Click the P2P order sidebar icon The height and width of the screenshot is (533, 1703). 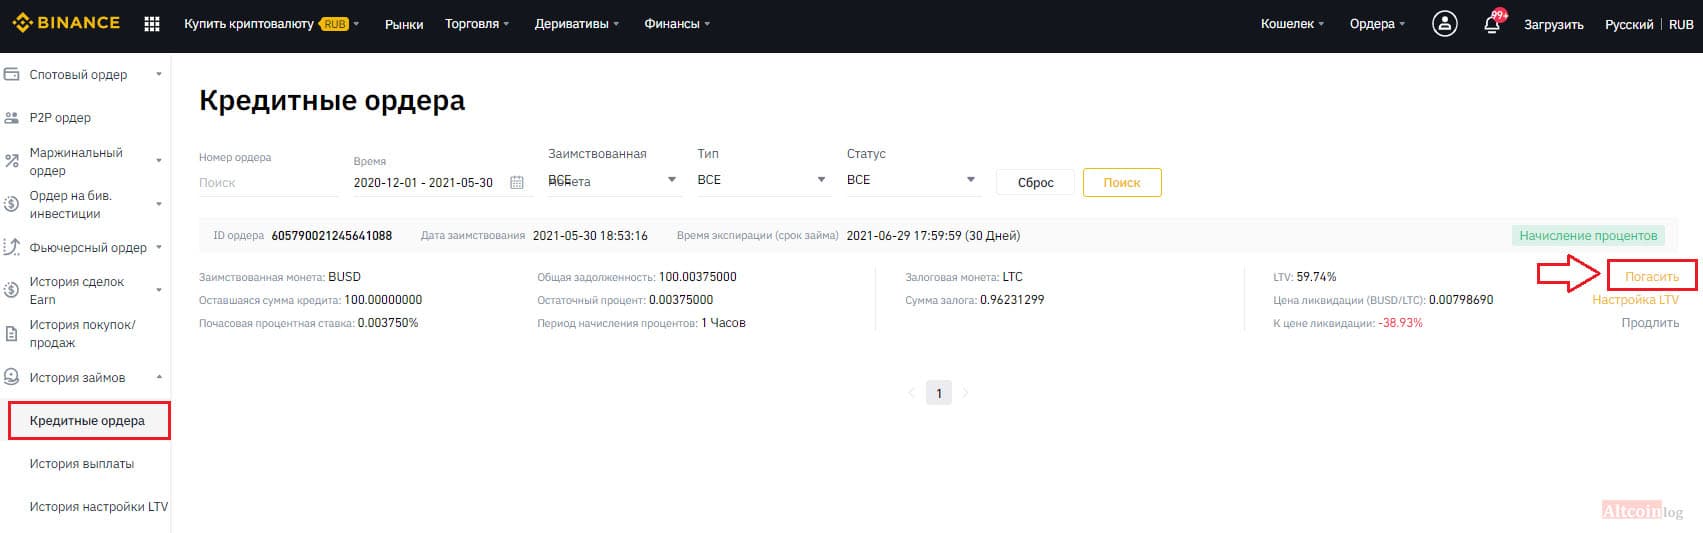(x=12, y=118)
